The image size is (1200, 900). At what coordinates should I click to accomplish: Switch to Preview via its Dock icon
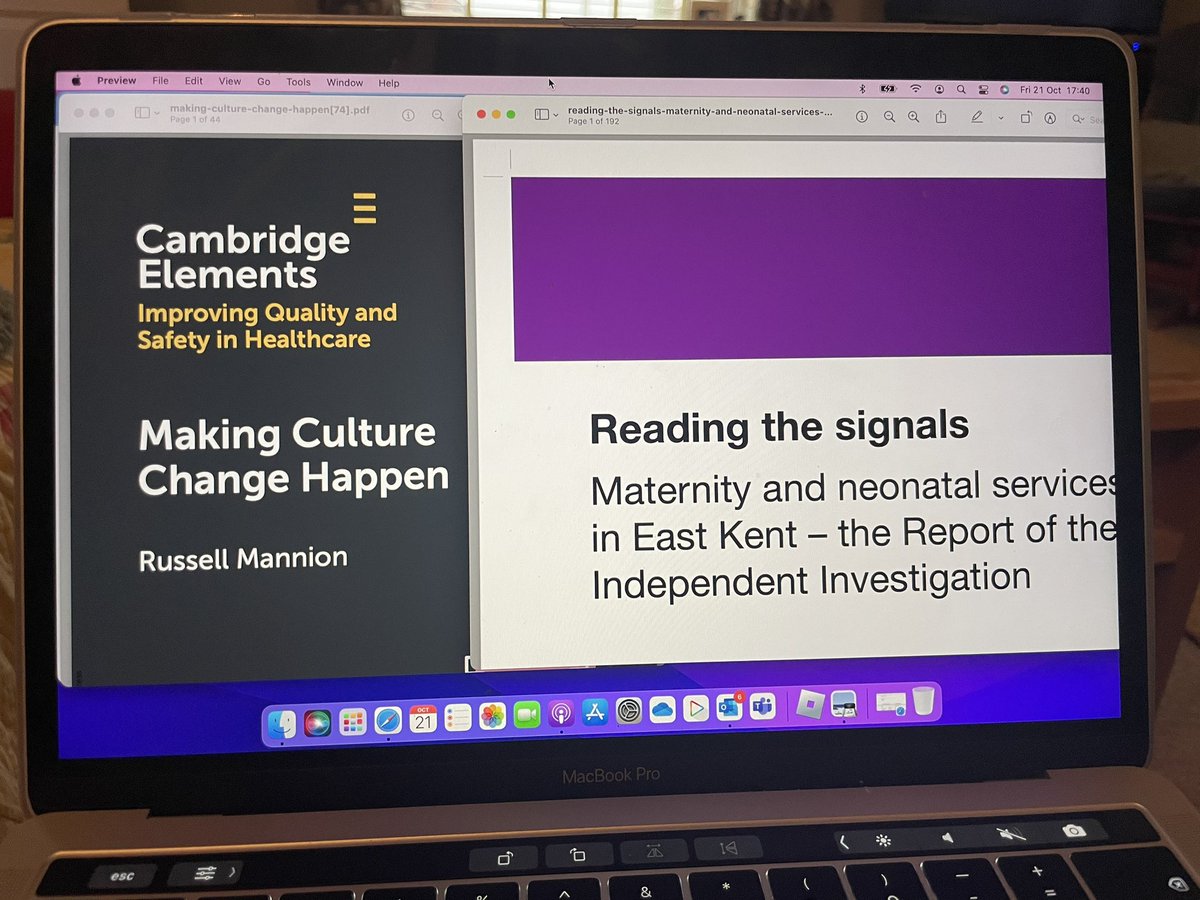pyautogui.click(x=843, y=704)
